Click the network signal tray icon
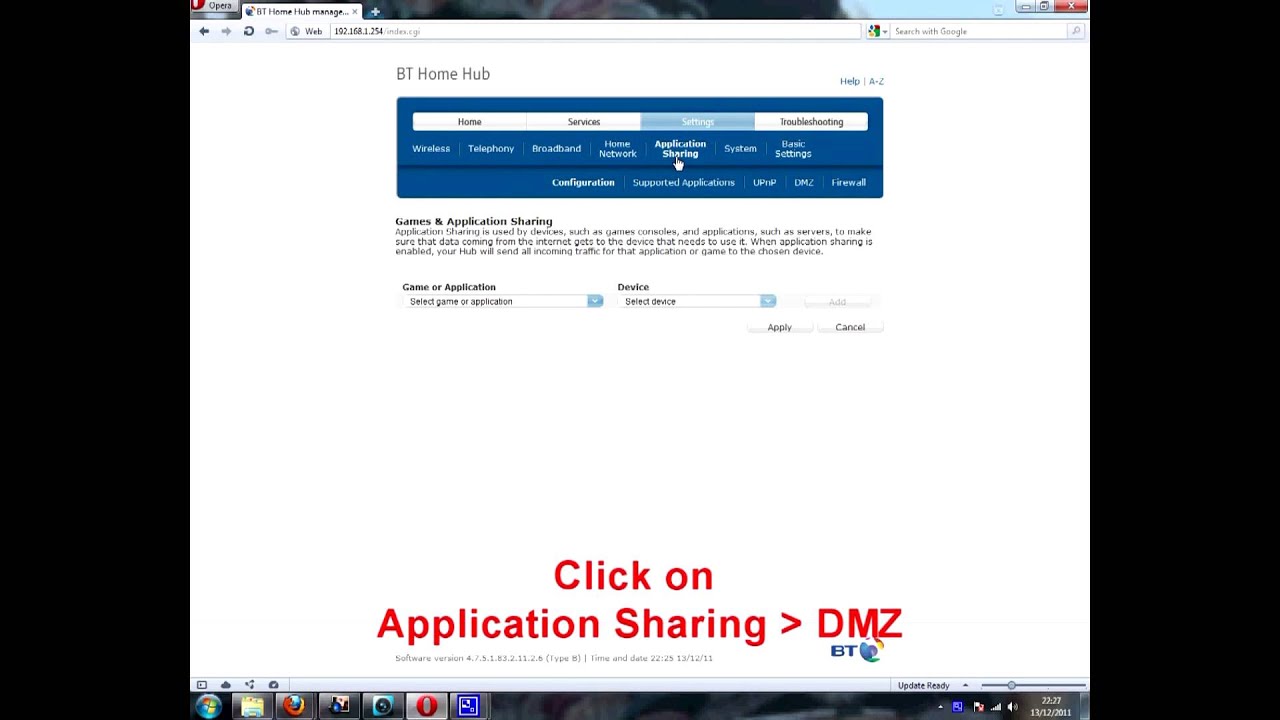The height and width of the screenshot is (720, 1280). click(996, 707)
